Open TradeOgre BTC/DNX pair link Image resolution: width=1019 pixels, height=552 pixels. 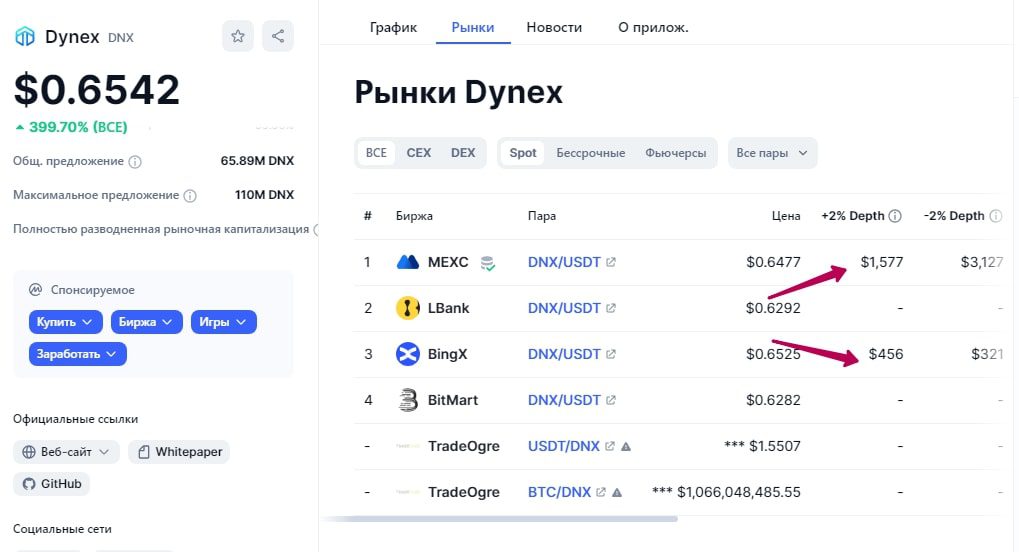coord(560,492)
